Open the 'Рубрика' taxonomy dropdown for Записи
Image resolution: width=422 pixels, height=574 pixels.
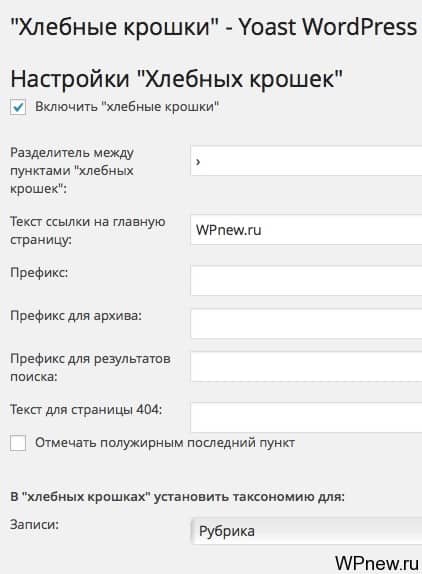tap(306, 531)
